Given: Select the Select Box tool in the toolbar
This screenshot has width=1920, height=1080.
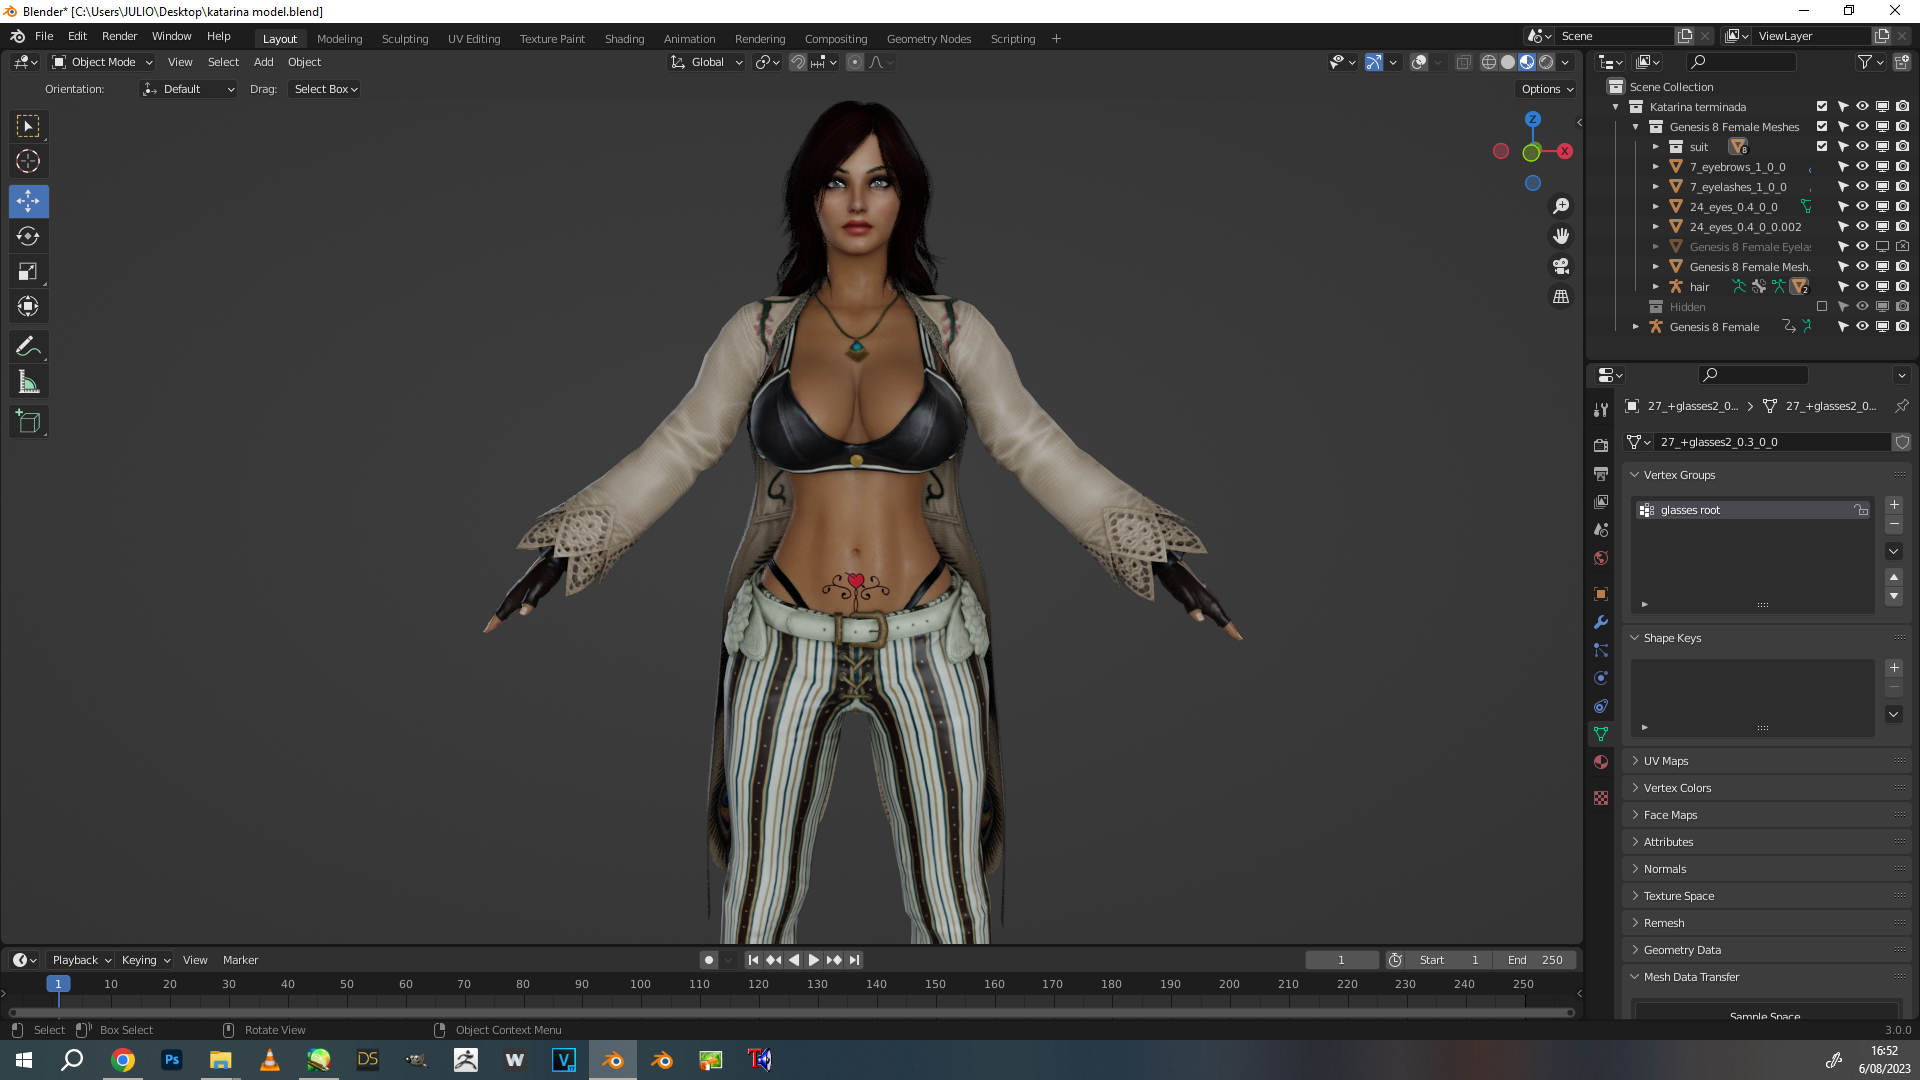Looking at the screenshot, I should coord(28,126).
